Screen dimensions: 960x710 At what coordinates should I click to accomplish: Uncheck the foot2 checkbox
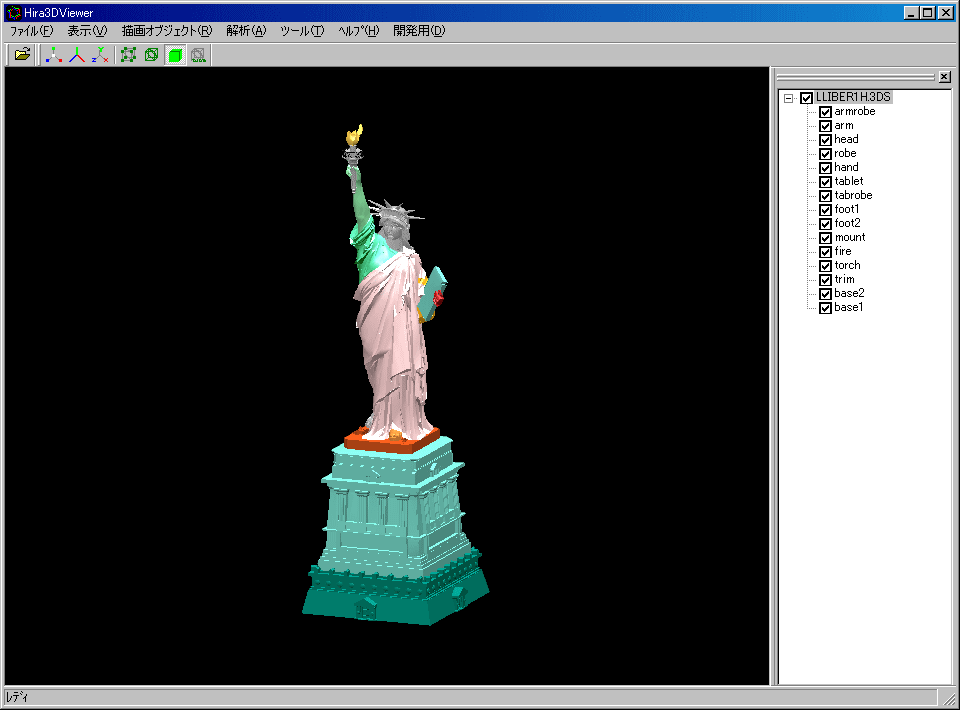pos(825,224)
